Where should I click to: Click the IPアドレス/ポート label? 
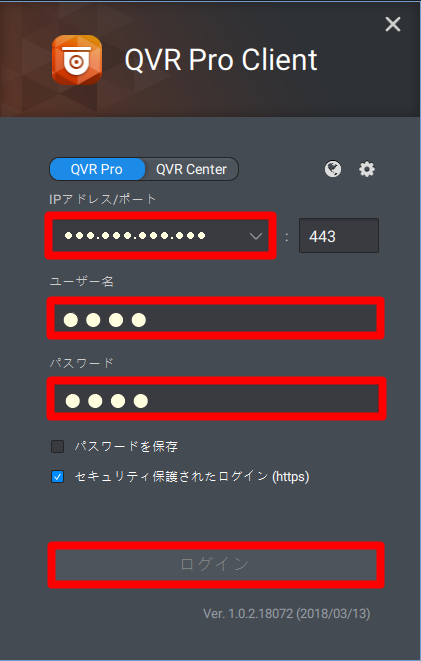pos(102,199)
